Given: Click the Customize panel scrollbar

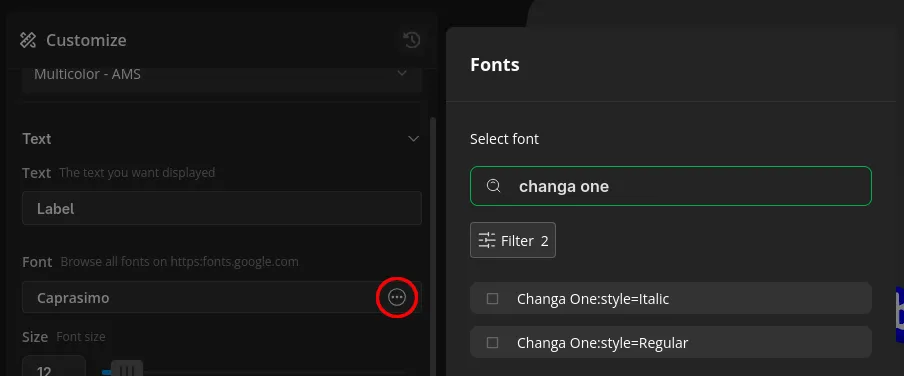Looking at the screenshot, I should click(x=433, y=247).
